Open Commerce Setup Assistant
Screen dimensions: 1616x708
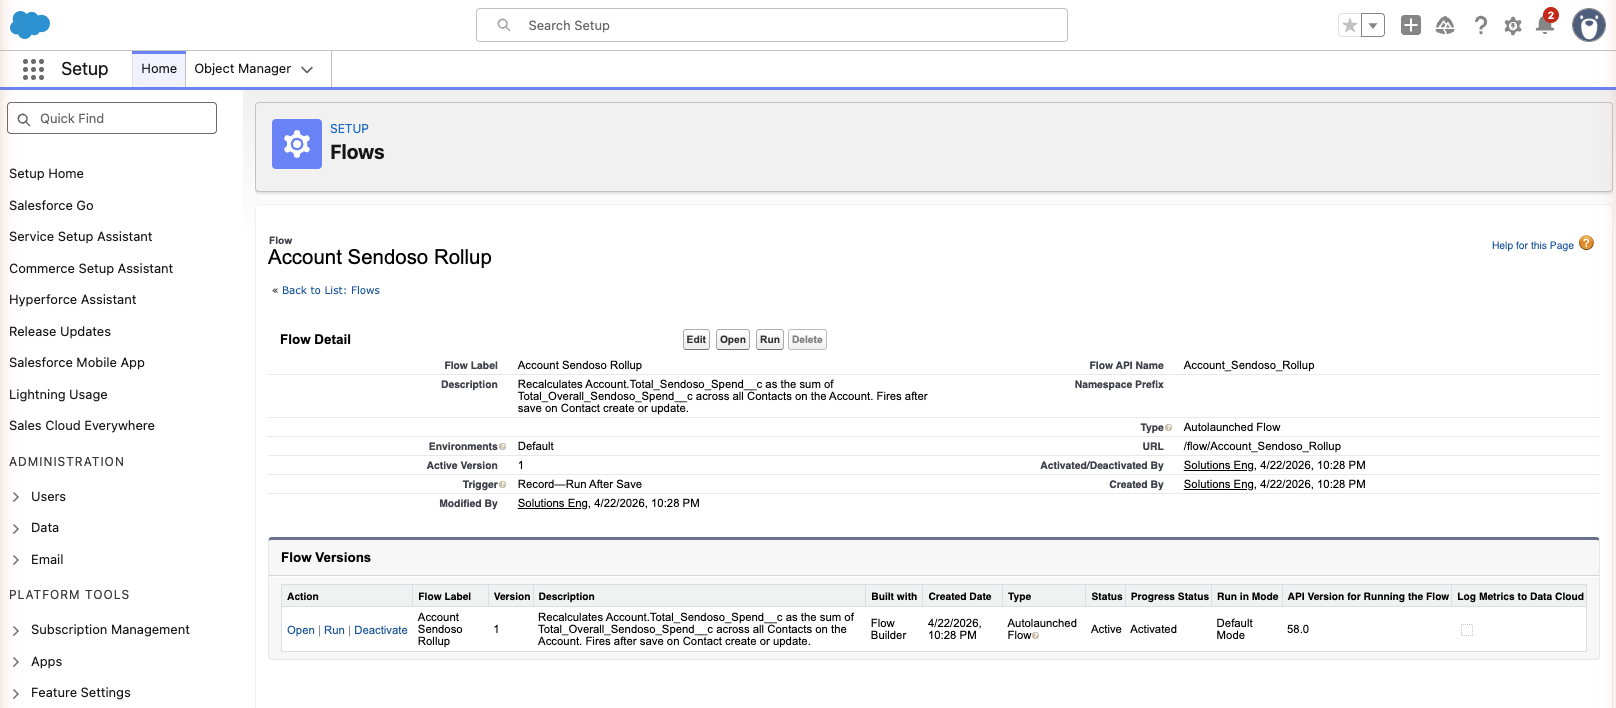point(91,268)
